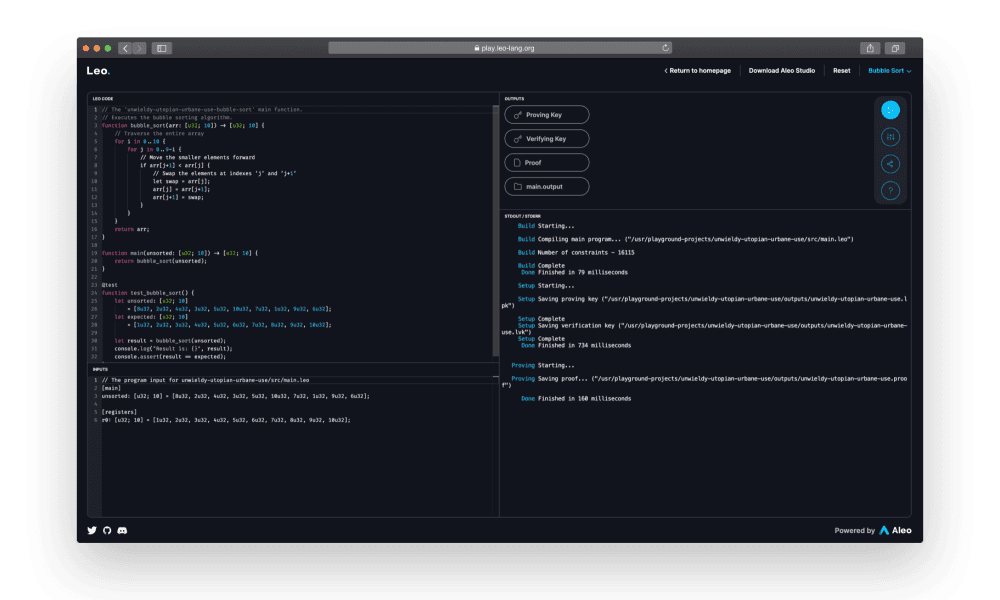
Task: Open the help question mark icon
Action: click(890, 190)
